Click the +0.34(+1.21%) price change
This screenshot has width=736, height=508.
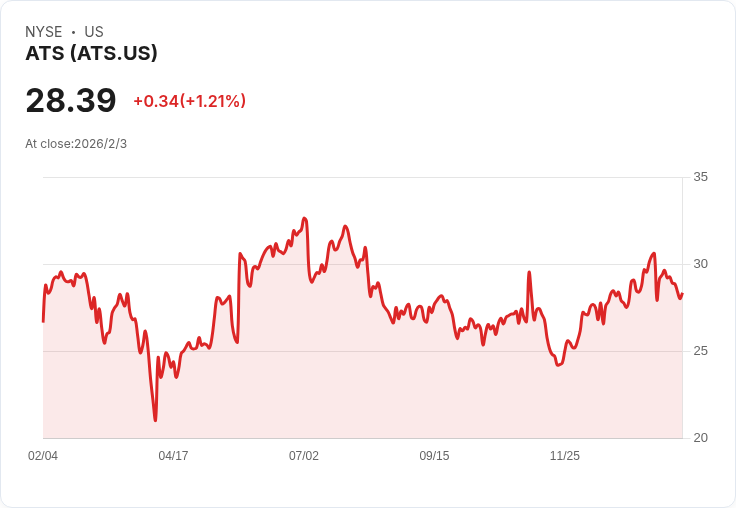[x=189, y=101]
